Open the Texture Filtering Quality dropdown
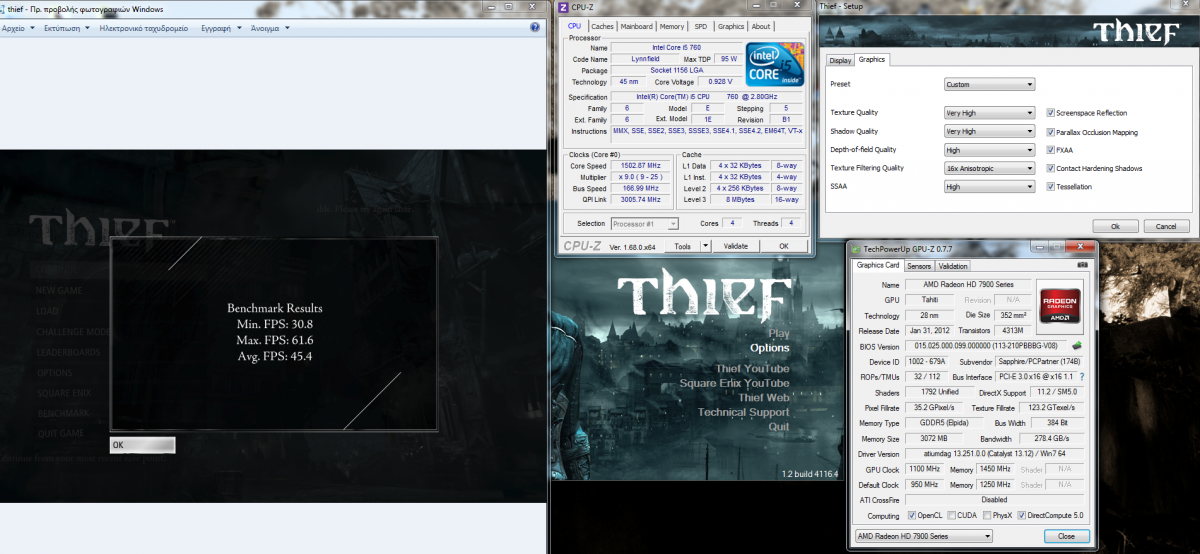The height and width of the screenshot is (554, 1200). pos(989,168)
